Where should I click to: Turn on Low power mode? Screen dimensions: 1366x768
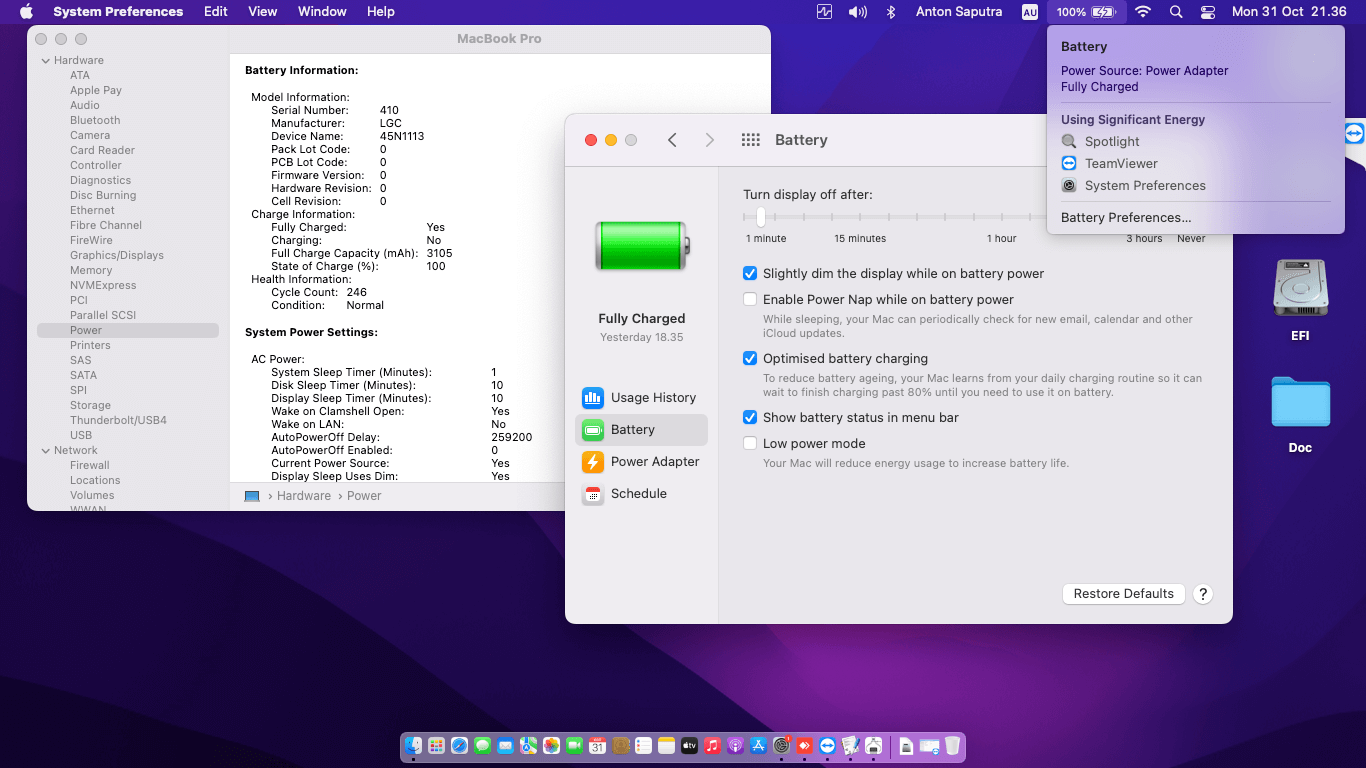(750, 444)
